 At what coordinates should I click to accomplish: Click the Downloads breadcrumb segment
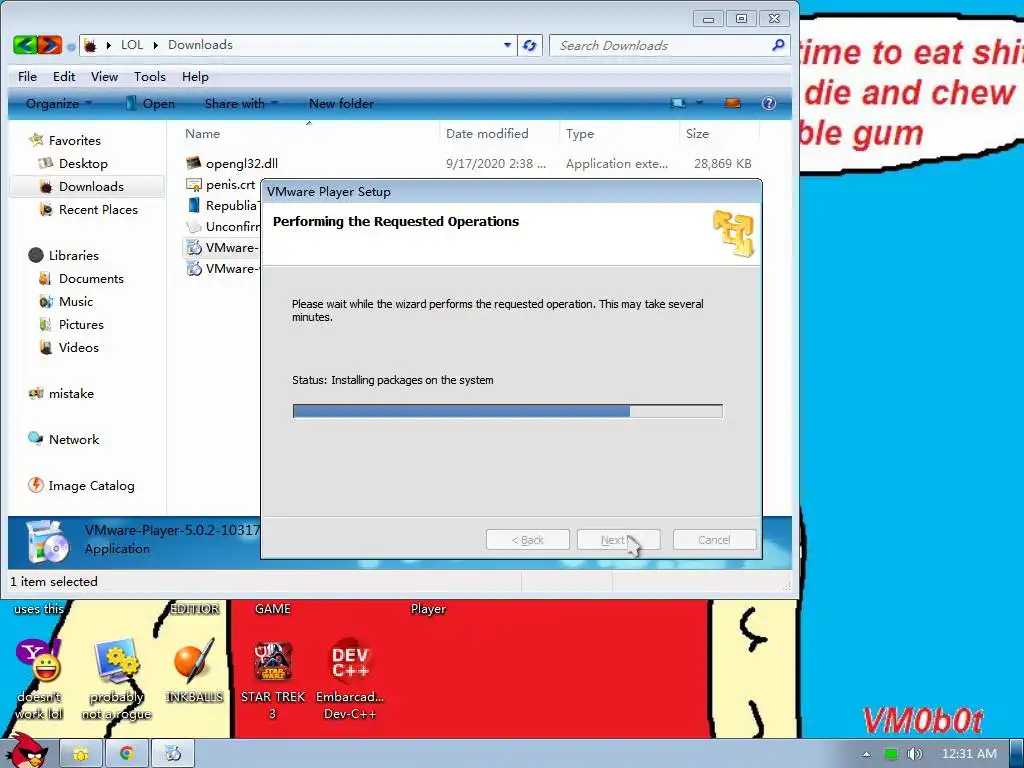click(200, 45)
